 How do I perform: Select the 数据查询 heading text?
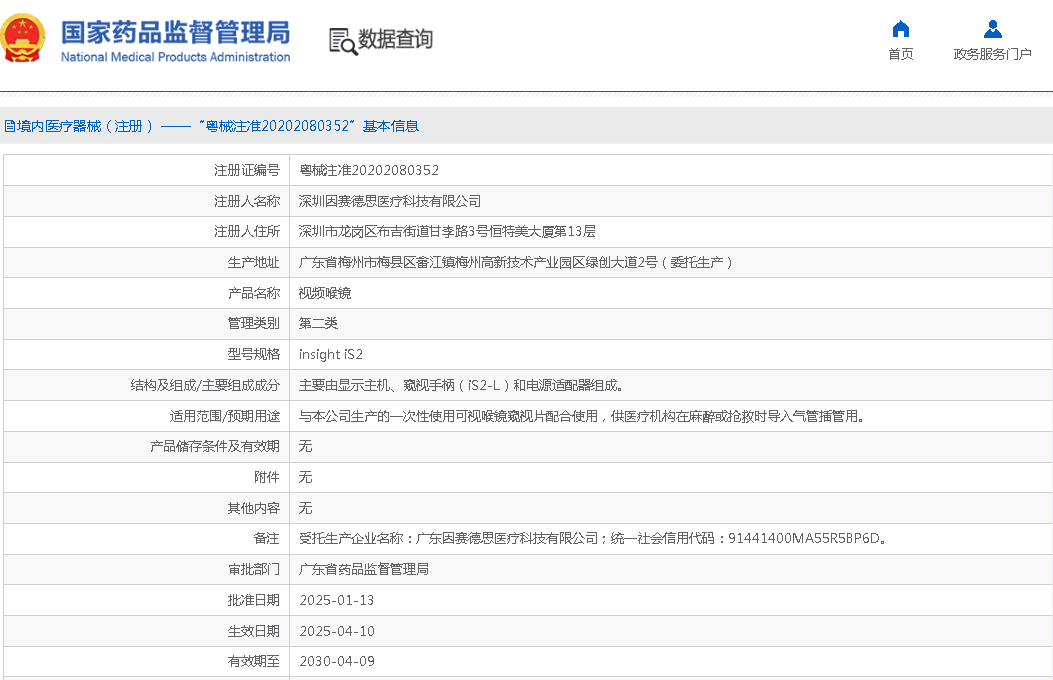(x=396, y=40)
